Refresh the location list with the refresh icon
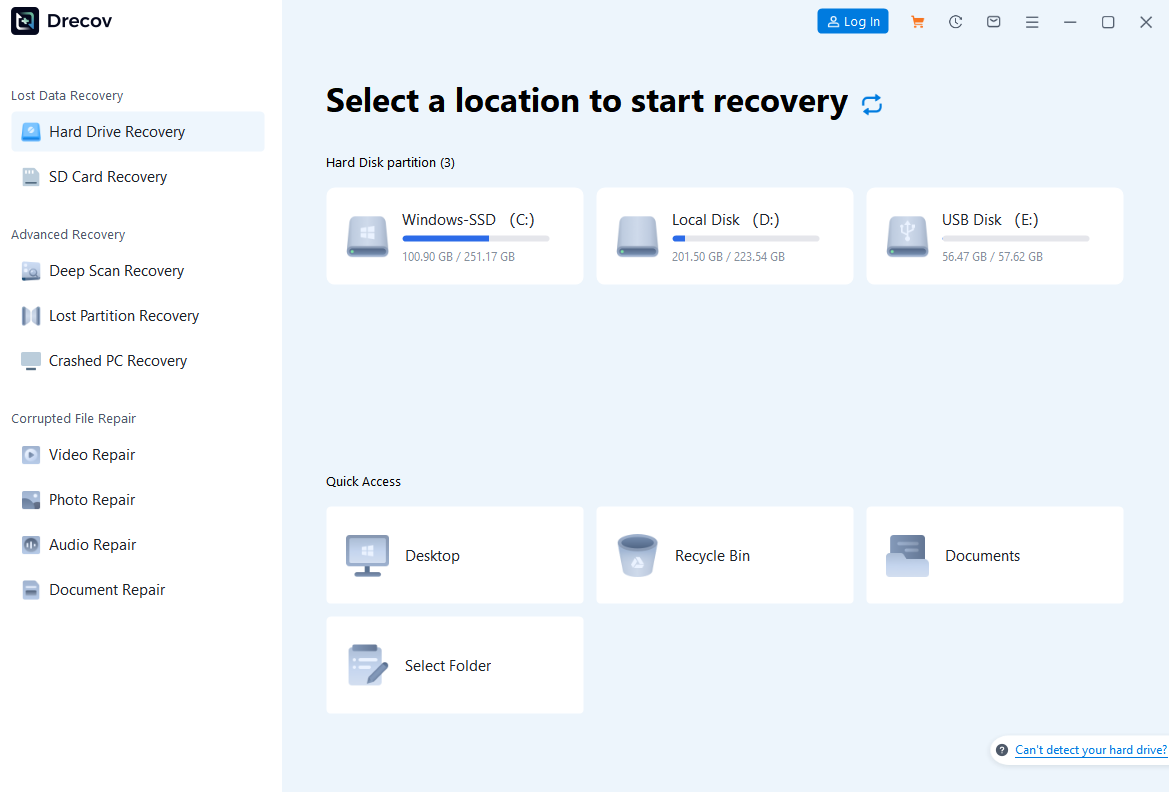Image resolution: width=1169 pixels, height=792 pixels. point(871,103)
